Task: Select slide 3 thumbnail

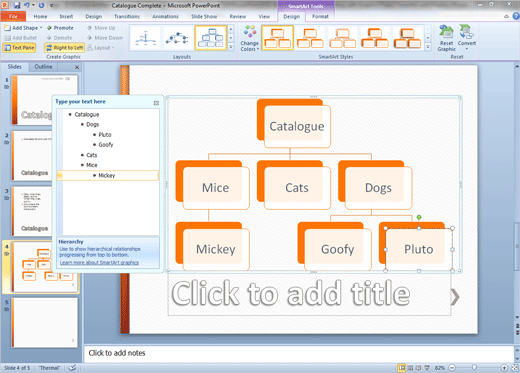Action: click(32, 211)
